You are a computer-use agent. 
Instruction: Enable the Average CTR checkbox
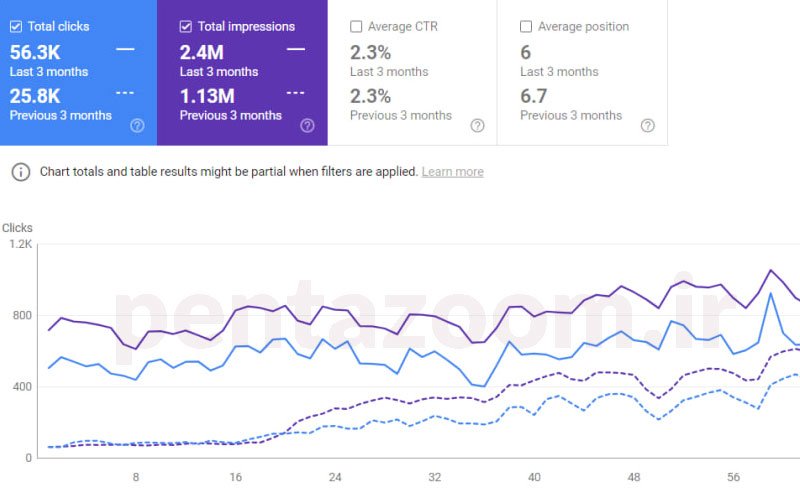point(356,27)
